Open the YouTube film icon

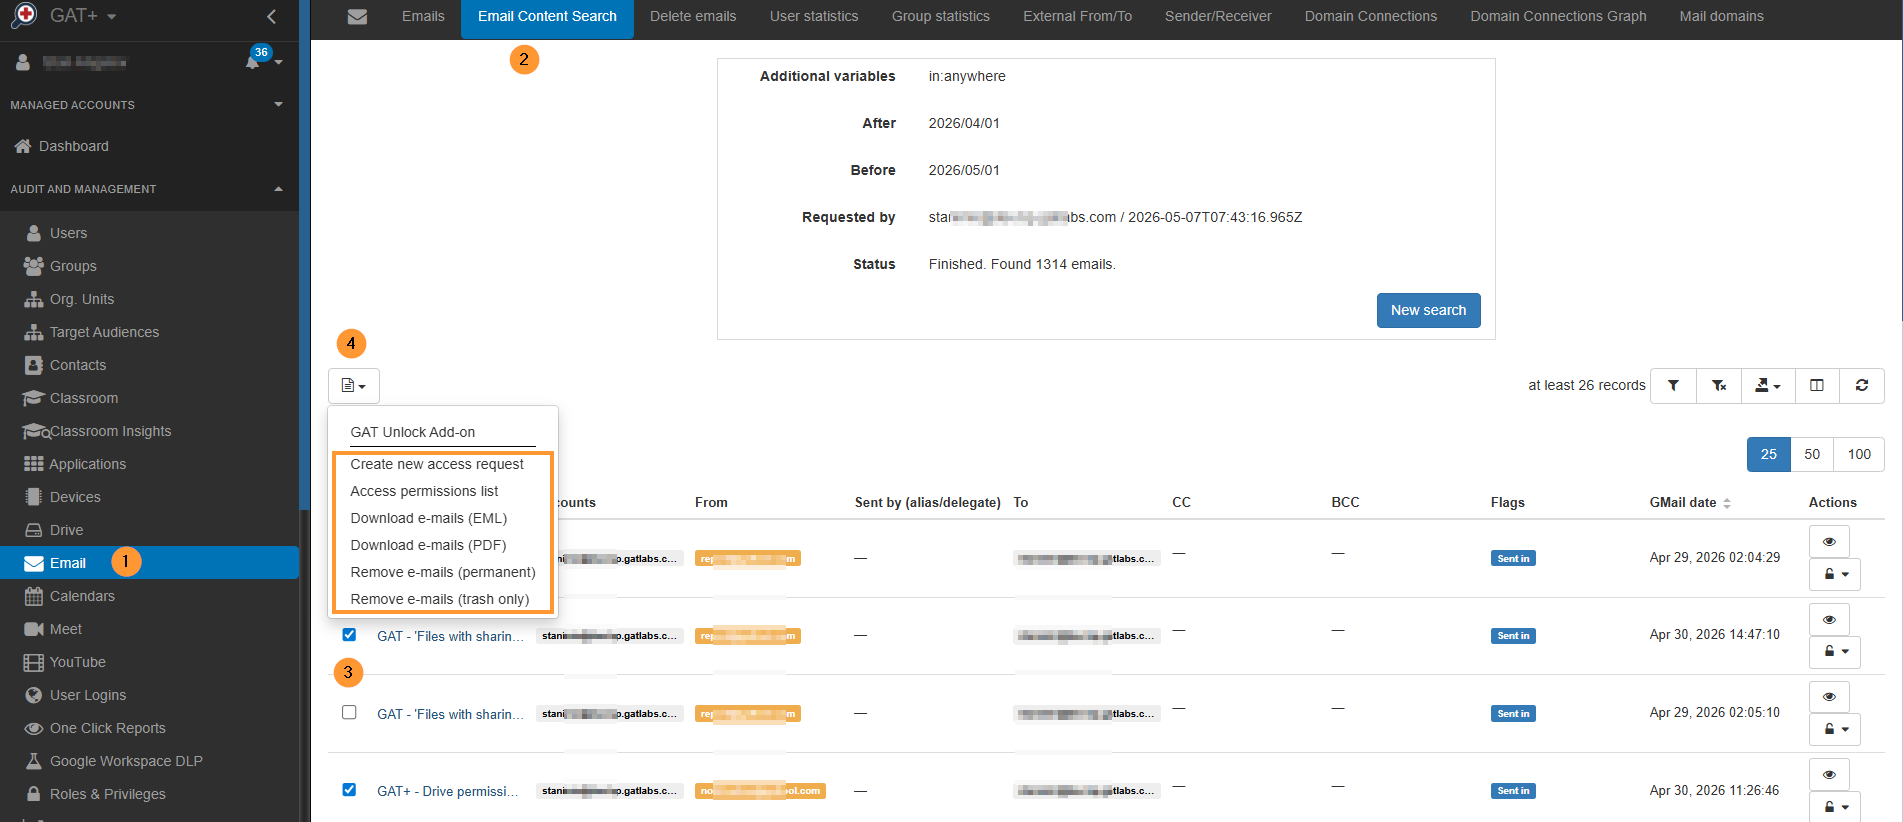34,662
